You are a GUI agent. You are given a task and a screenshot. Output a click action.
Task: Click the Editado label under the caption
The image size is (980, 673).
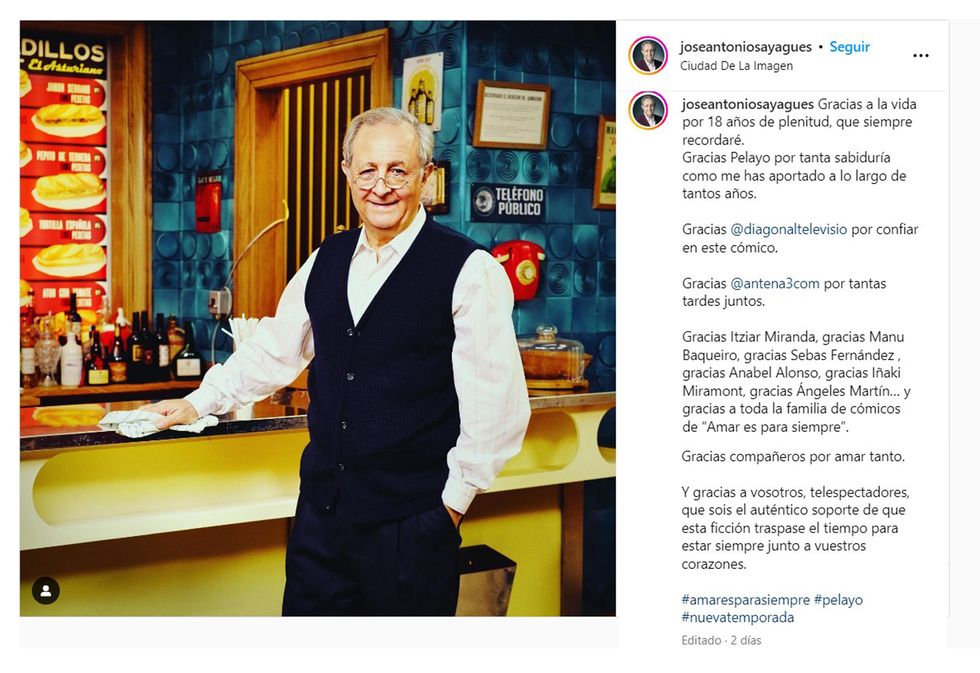pyautogui.click(x=702, y=641)
